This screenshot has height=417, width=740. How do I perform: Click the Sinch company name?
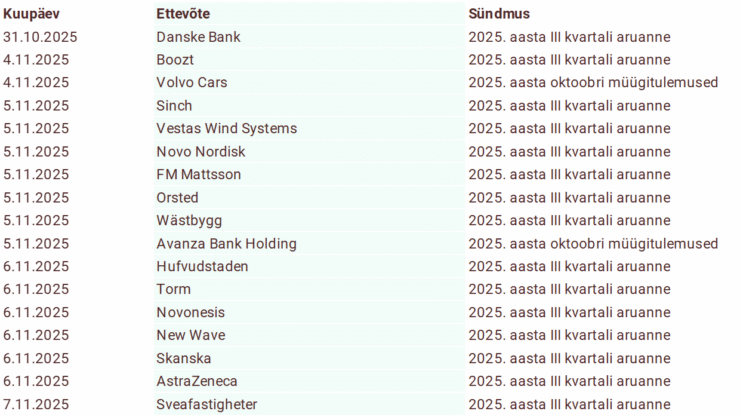[x=175, y=106]
